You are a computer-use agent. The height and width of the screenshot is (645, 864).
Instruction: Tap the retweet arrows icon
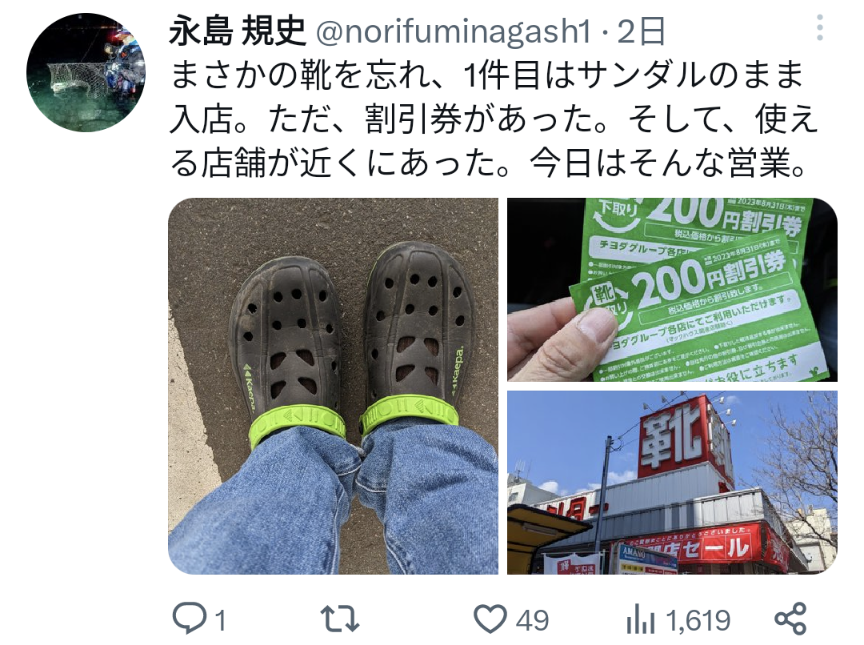point(339,619)
